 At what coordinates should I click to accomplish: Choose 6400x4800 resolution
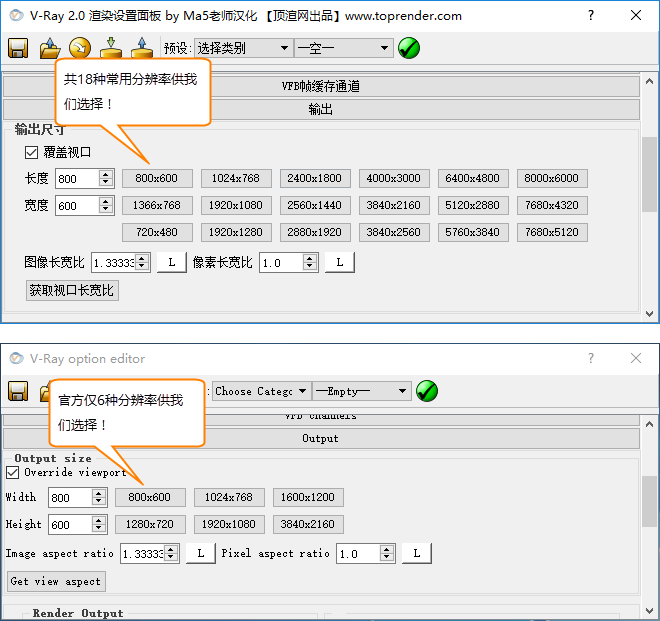(473, 178)
